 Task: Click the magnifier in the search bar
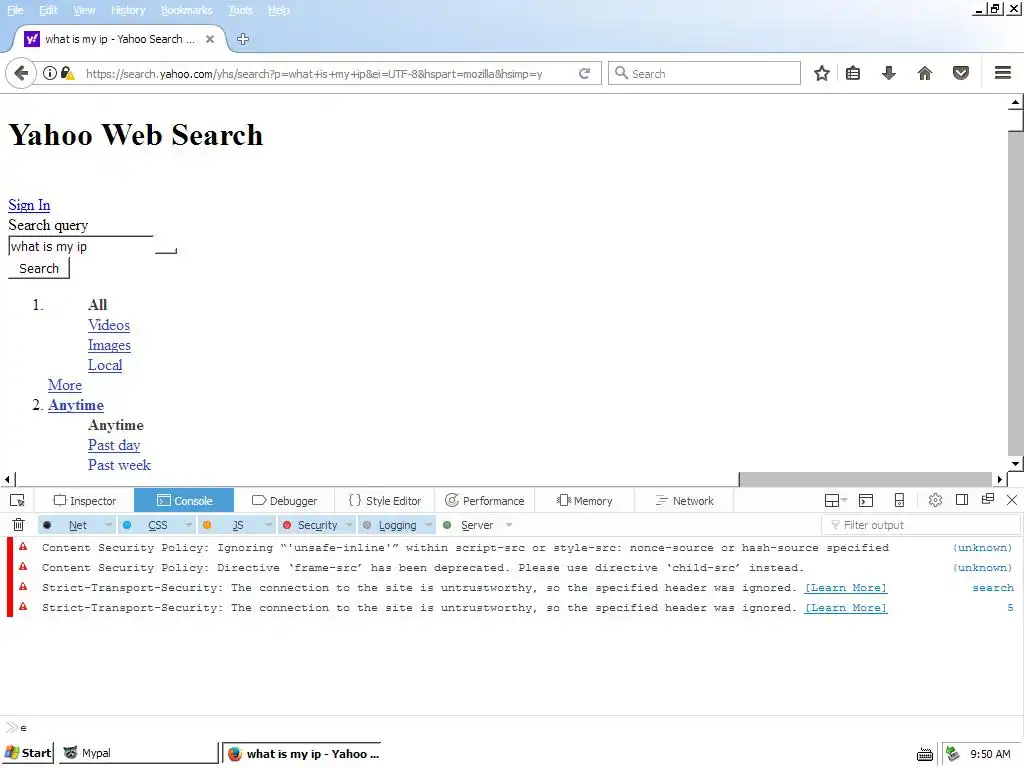point(621,73)
